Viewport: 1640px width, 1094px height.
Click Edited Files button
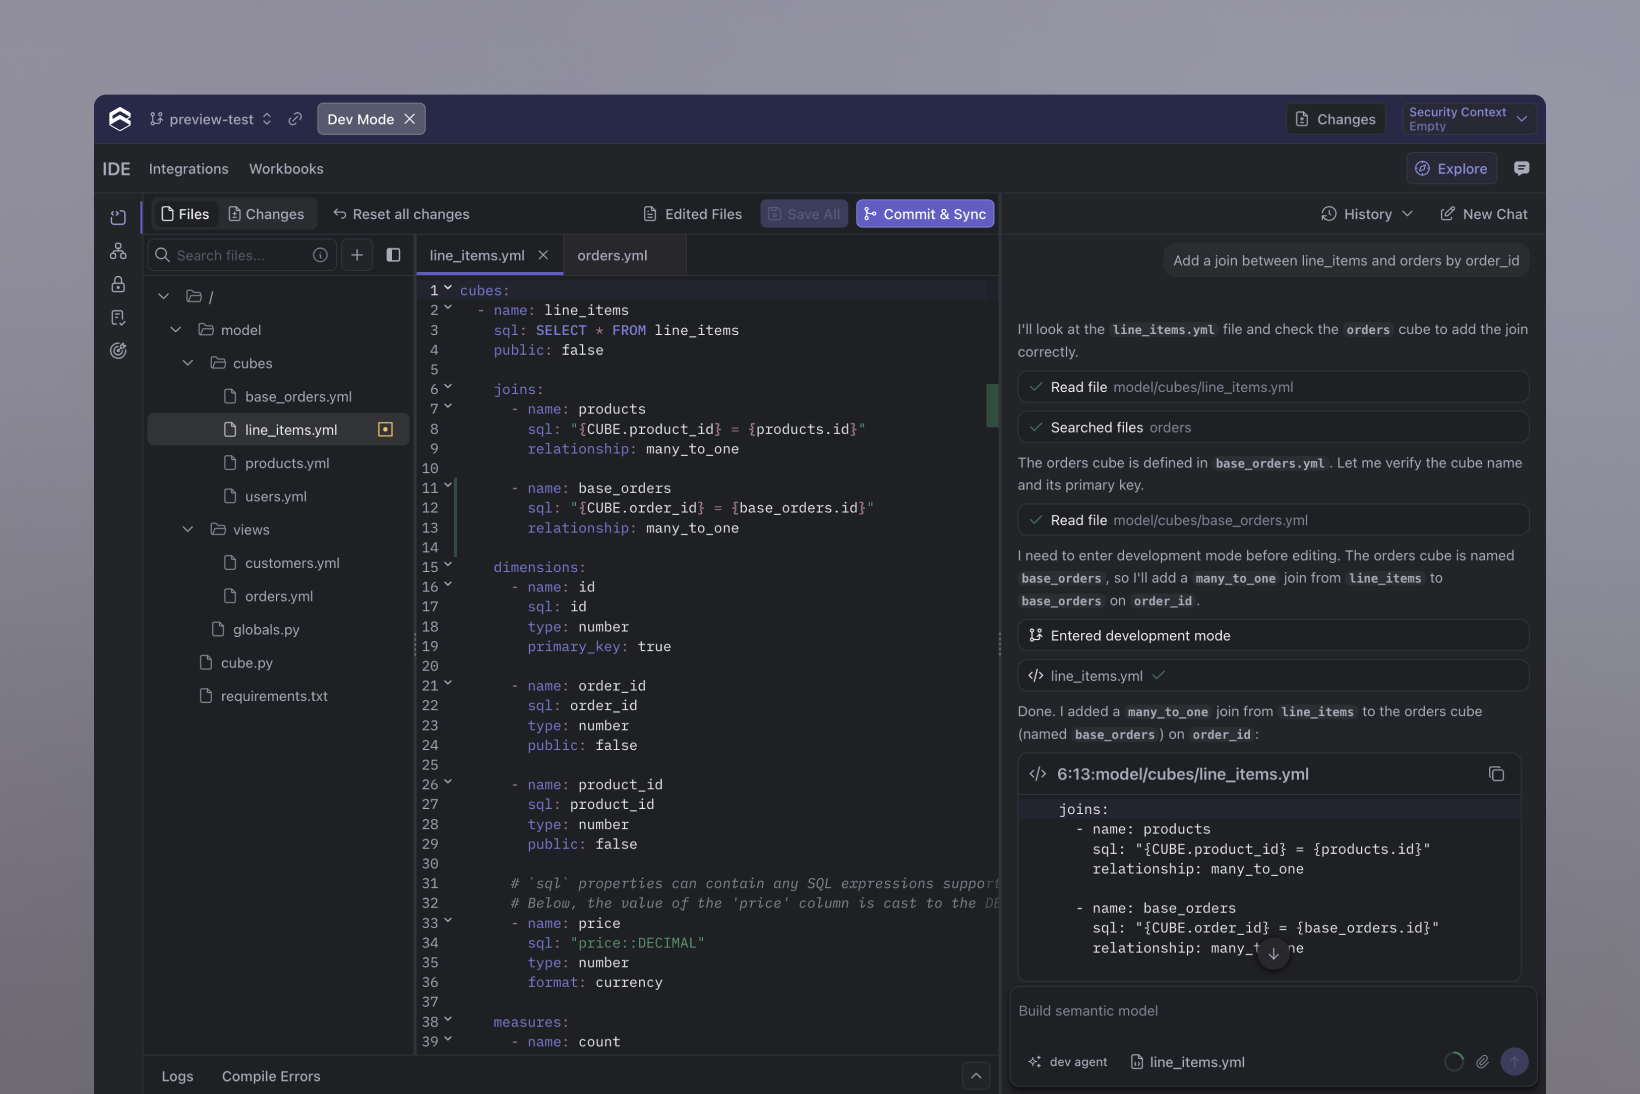point(692,214)
